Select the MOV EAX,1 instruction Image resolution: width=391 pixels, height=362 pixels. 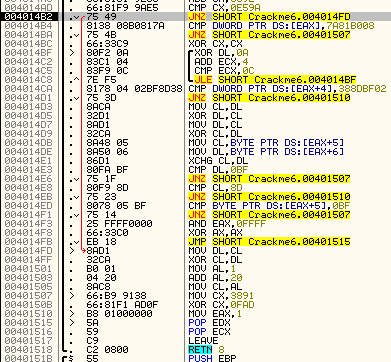click(215, 314)
